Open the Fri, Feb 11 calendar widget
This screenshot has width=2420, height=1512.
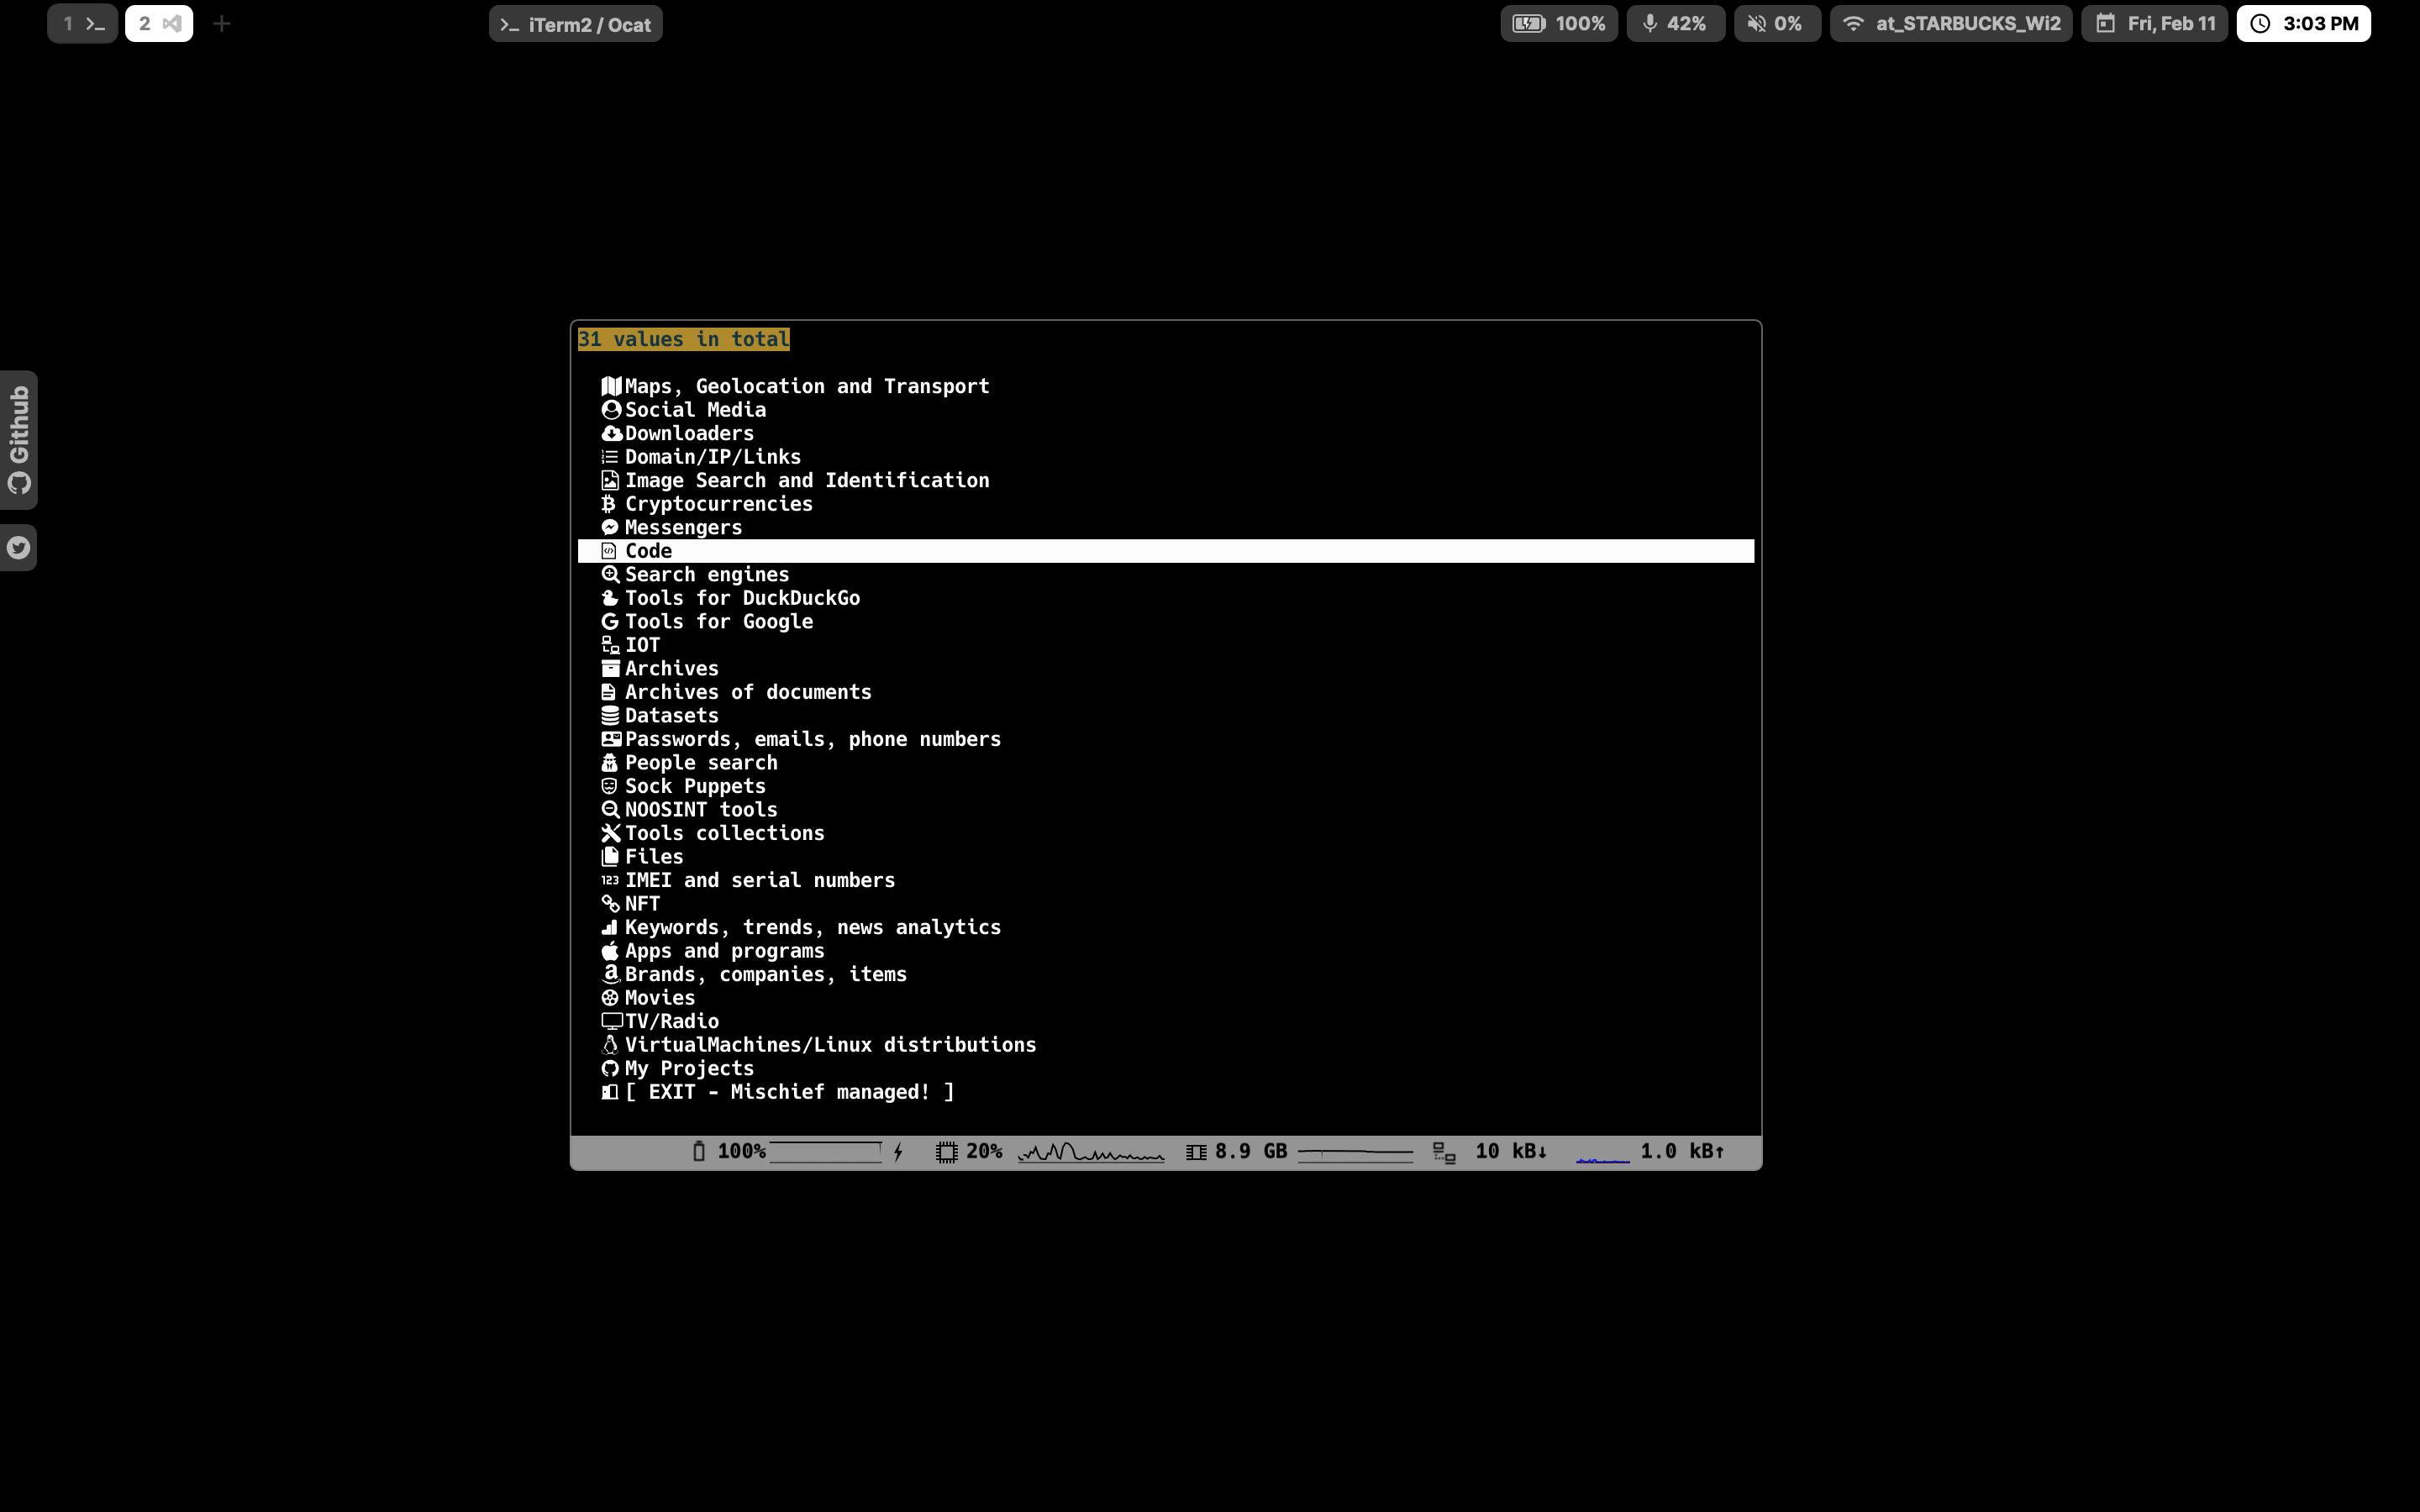pos(2154,24)
